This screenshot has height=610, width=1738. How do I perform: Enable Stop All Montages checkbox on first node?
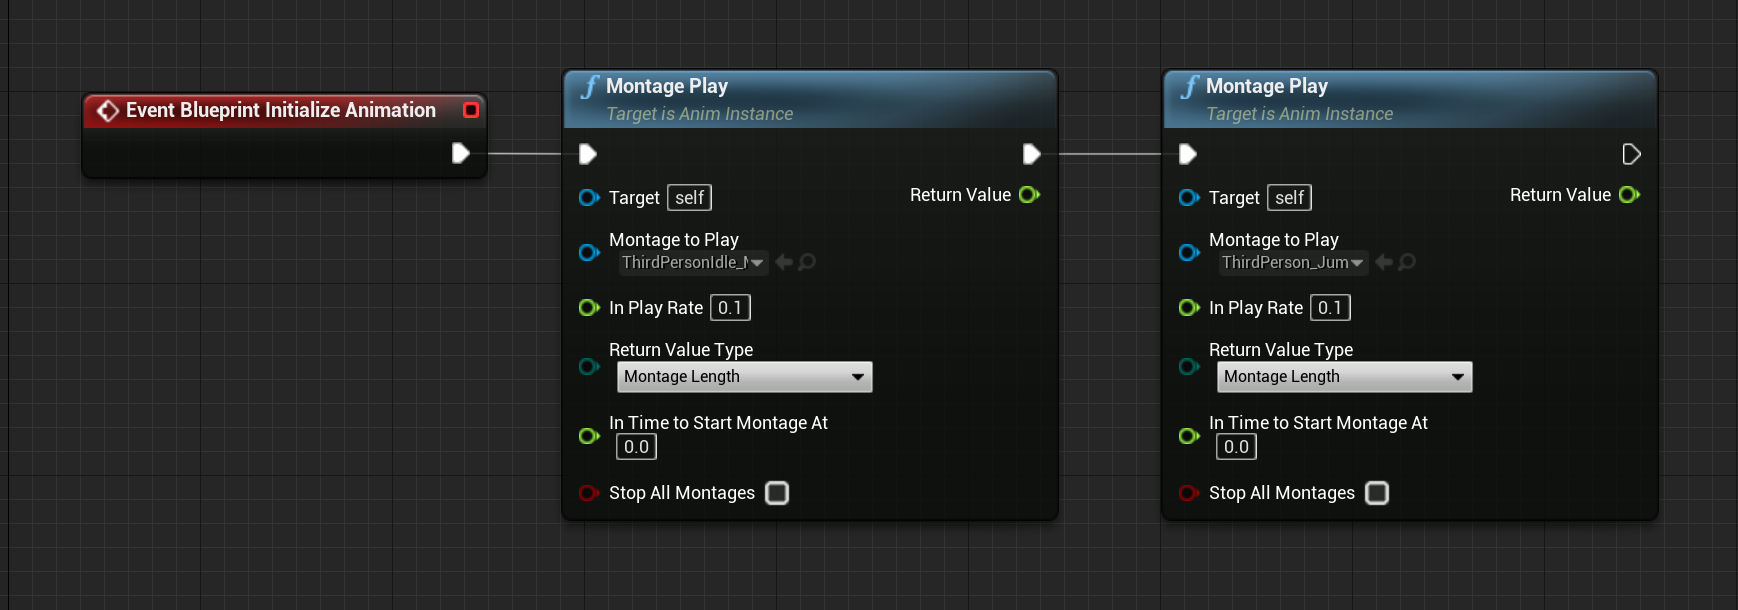777,493
